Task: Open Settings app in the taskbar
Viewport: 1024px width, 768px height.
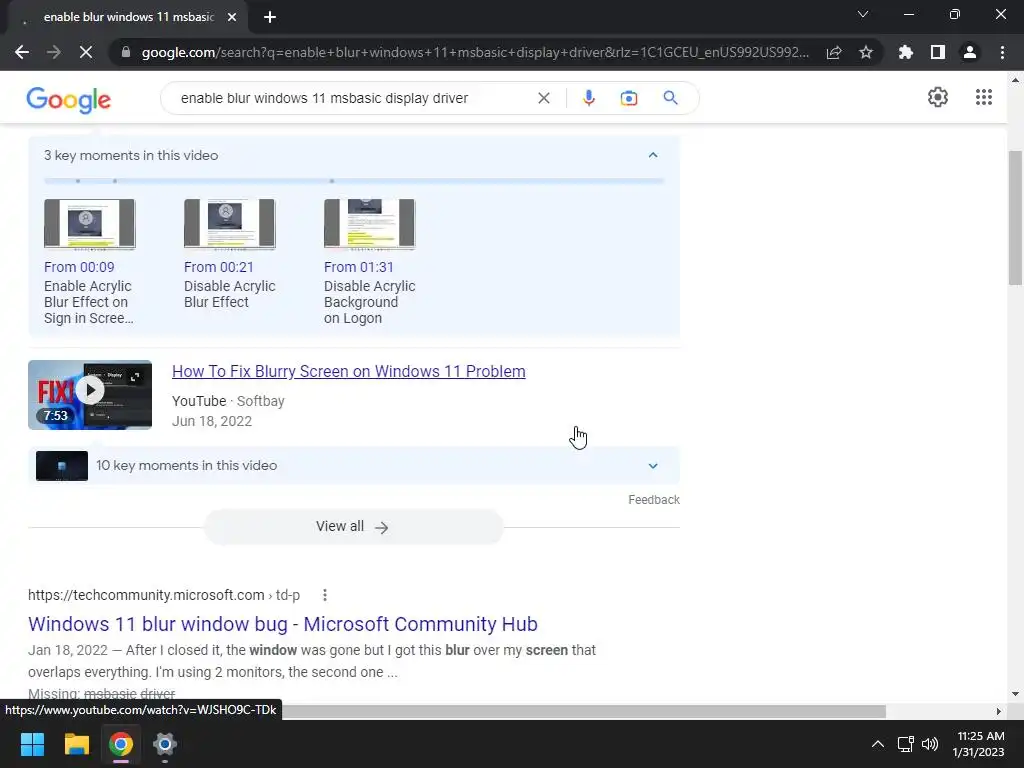Action: pyautogui.click(x=165, y=744)
